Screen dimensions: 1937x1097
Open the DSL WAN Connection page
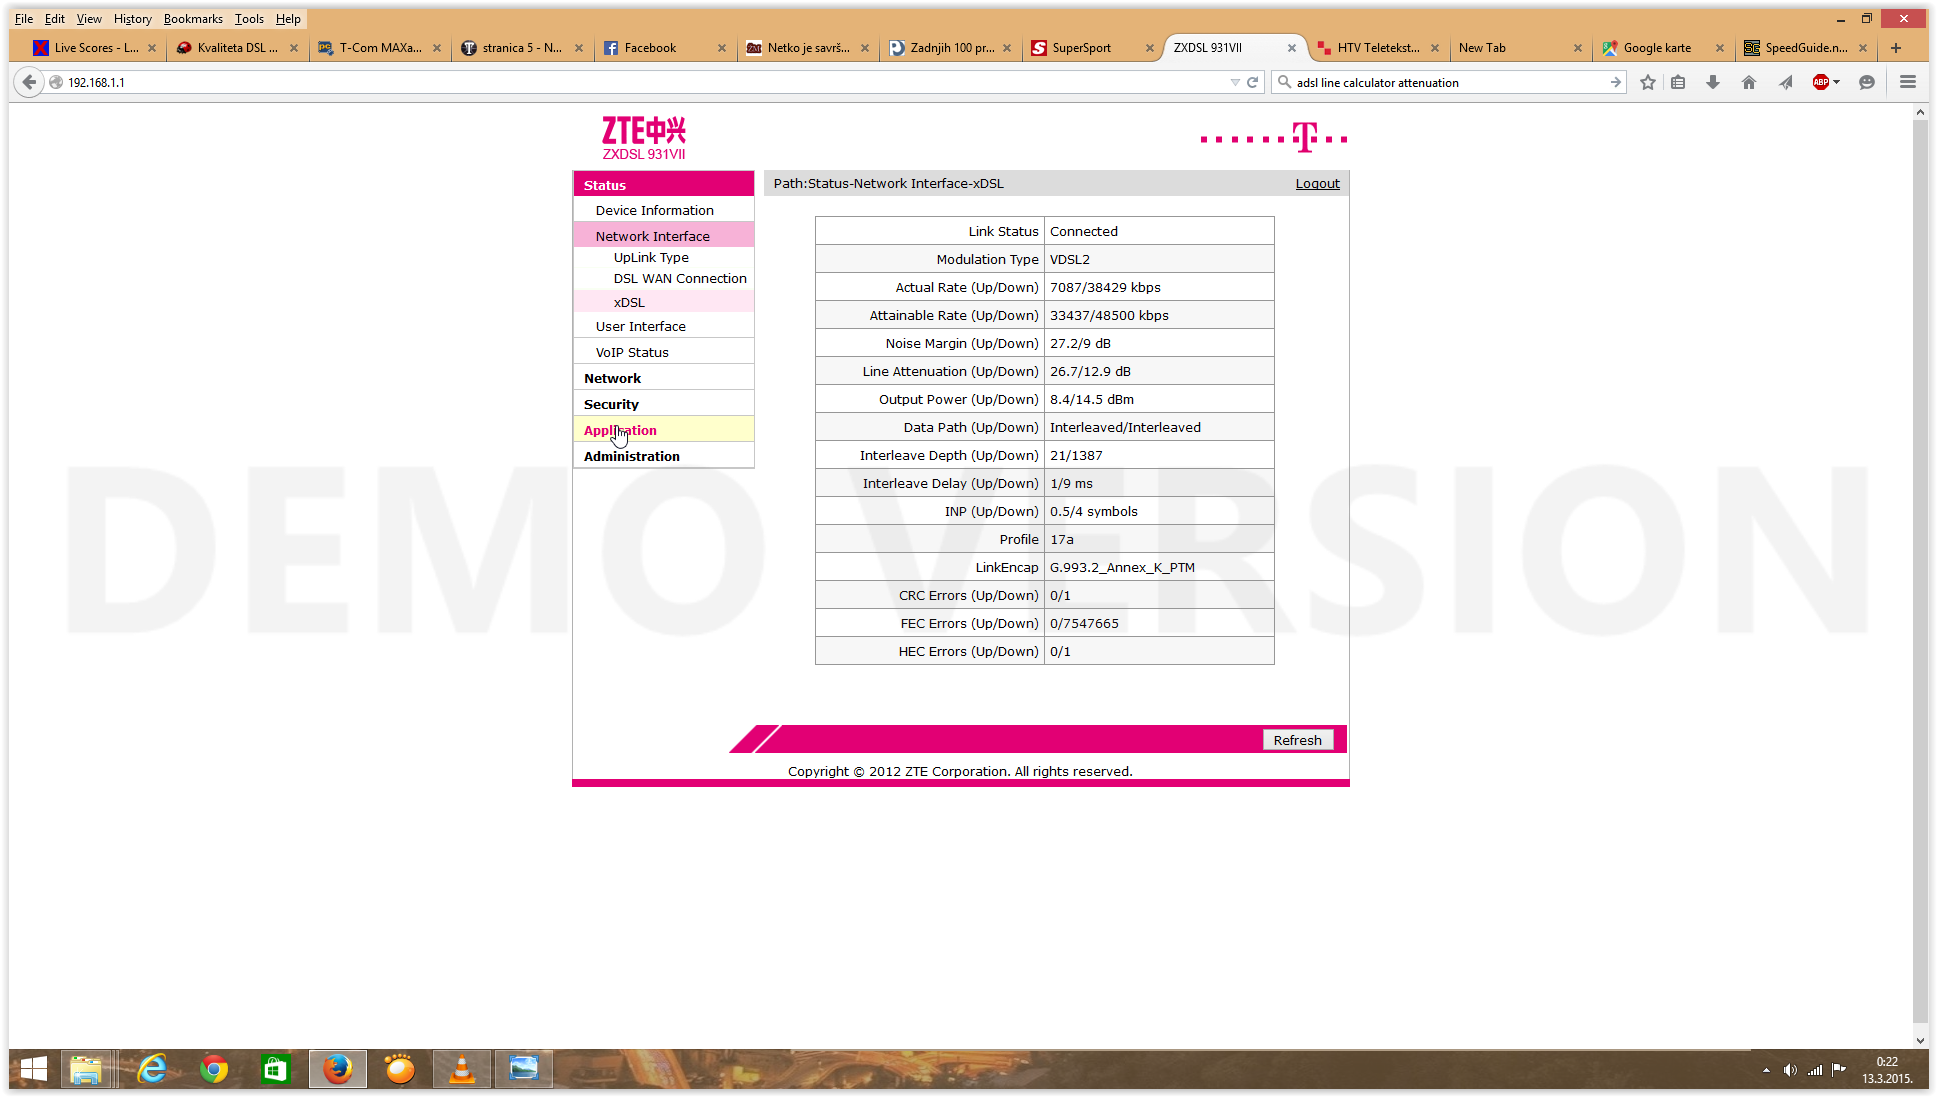tap(679, 279)
